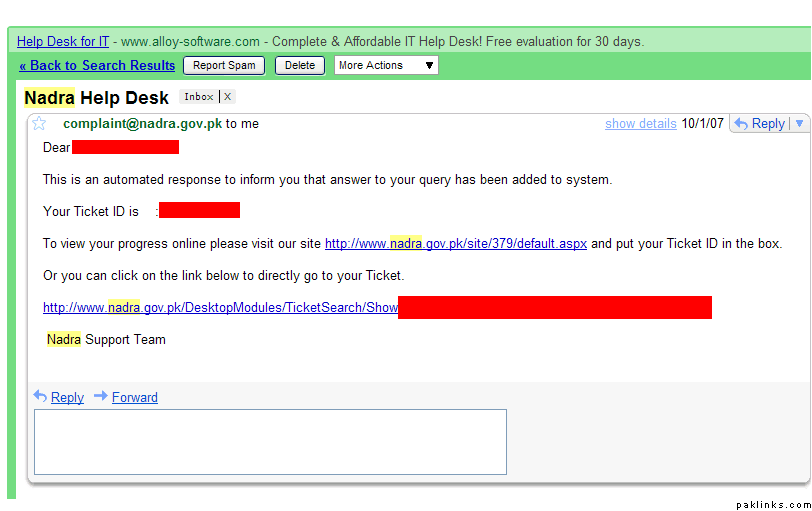
Task: Click the Report Spam button
Action: [x=224, y=66]
